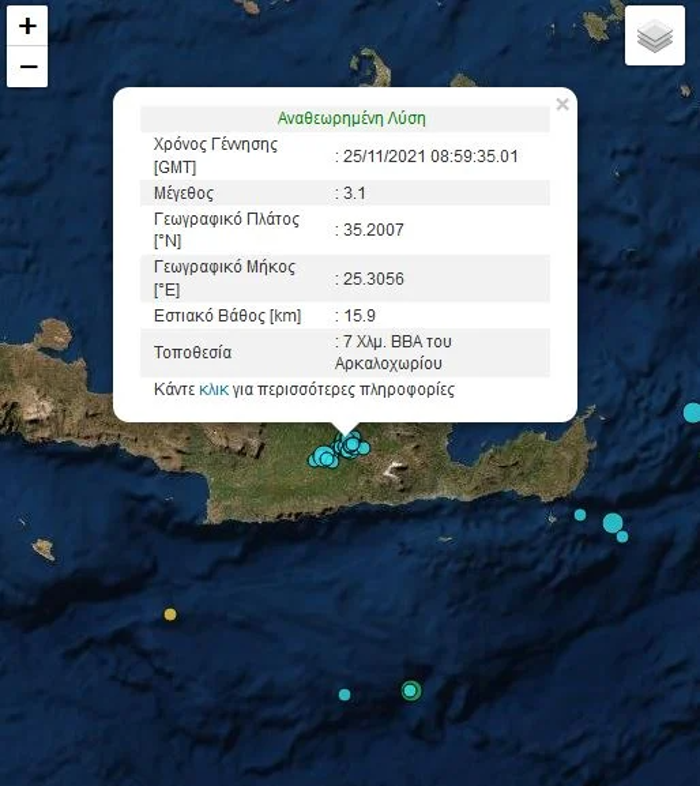
Task: Select the green-ringed earthquake marker
Action: [410, 690]
